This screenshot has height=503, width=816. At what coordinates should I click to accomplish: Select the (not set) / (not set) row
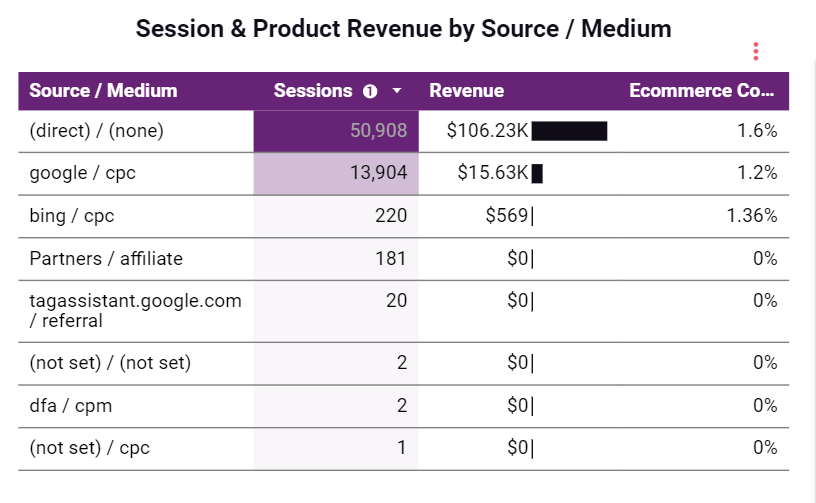point(110,362)
